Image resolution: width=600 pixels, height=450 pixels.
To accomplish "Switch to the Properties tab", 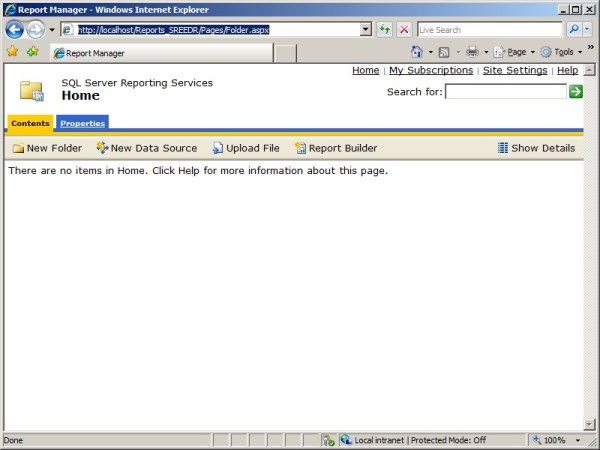I will [82, 123].
